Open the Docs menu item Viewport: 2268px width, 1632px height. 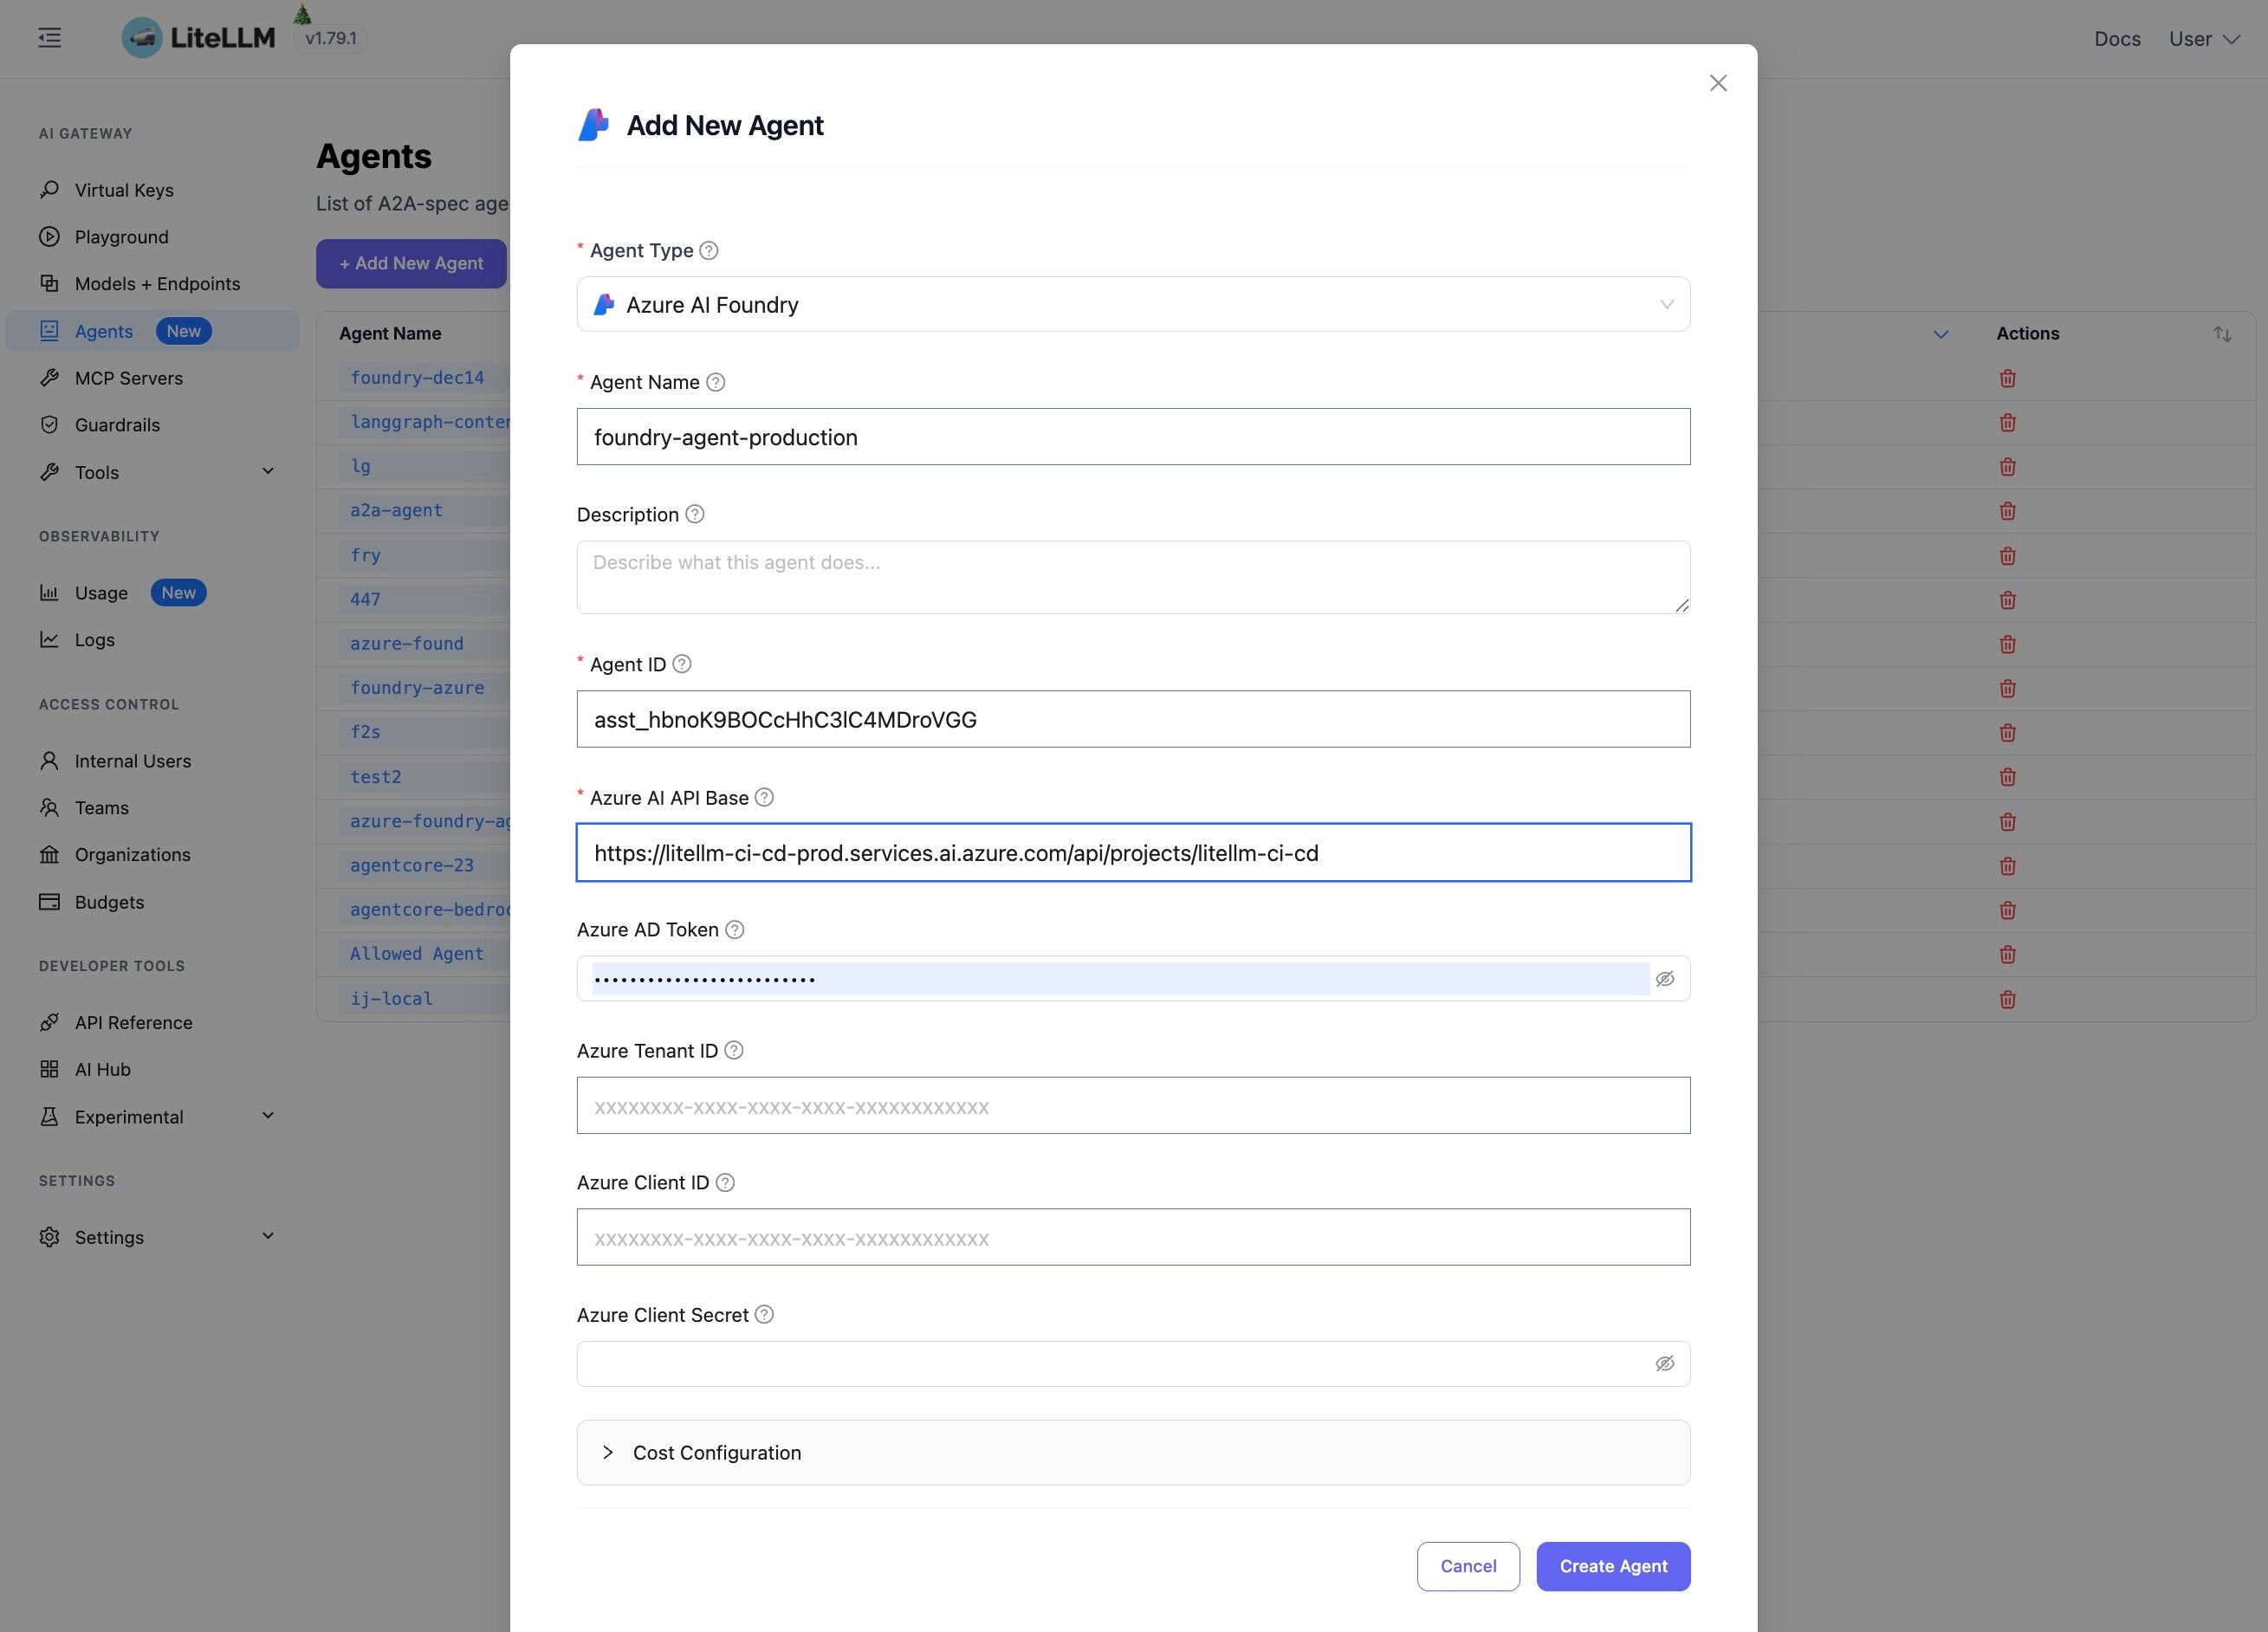click(2117, 38)
